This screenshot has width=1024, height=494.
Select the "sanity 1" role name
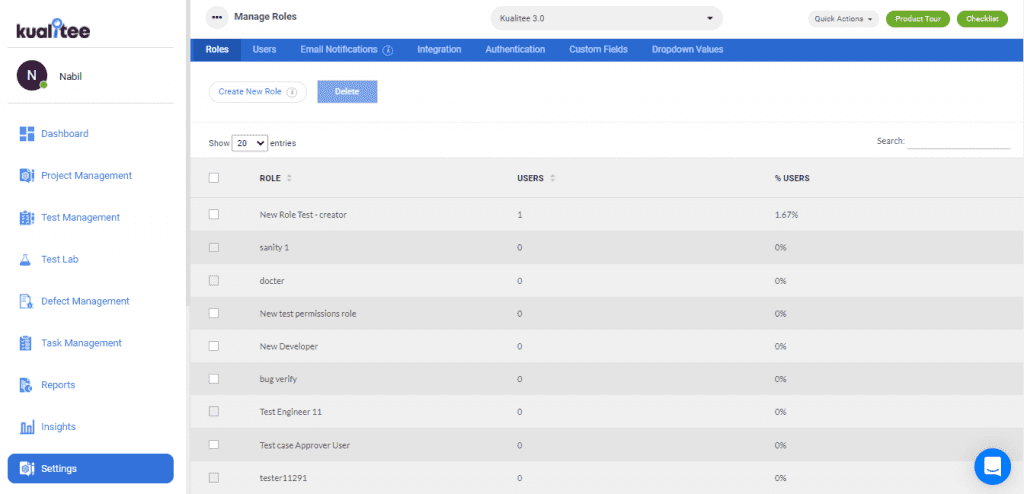(x=275, y=248)
